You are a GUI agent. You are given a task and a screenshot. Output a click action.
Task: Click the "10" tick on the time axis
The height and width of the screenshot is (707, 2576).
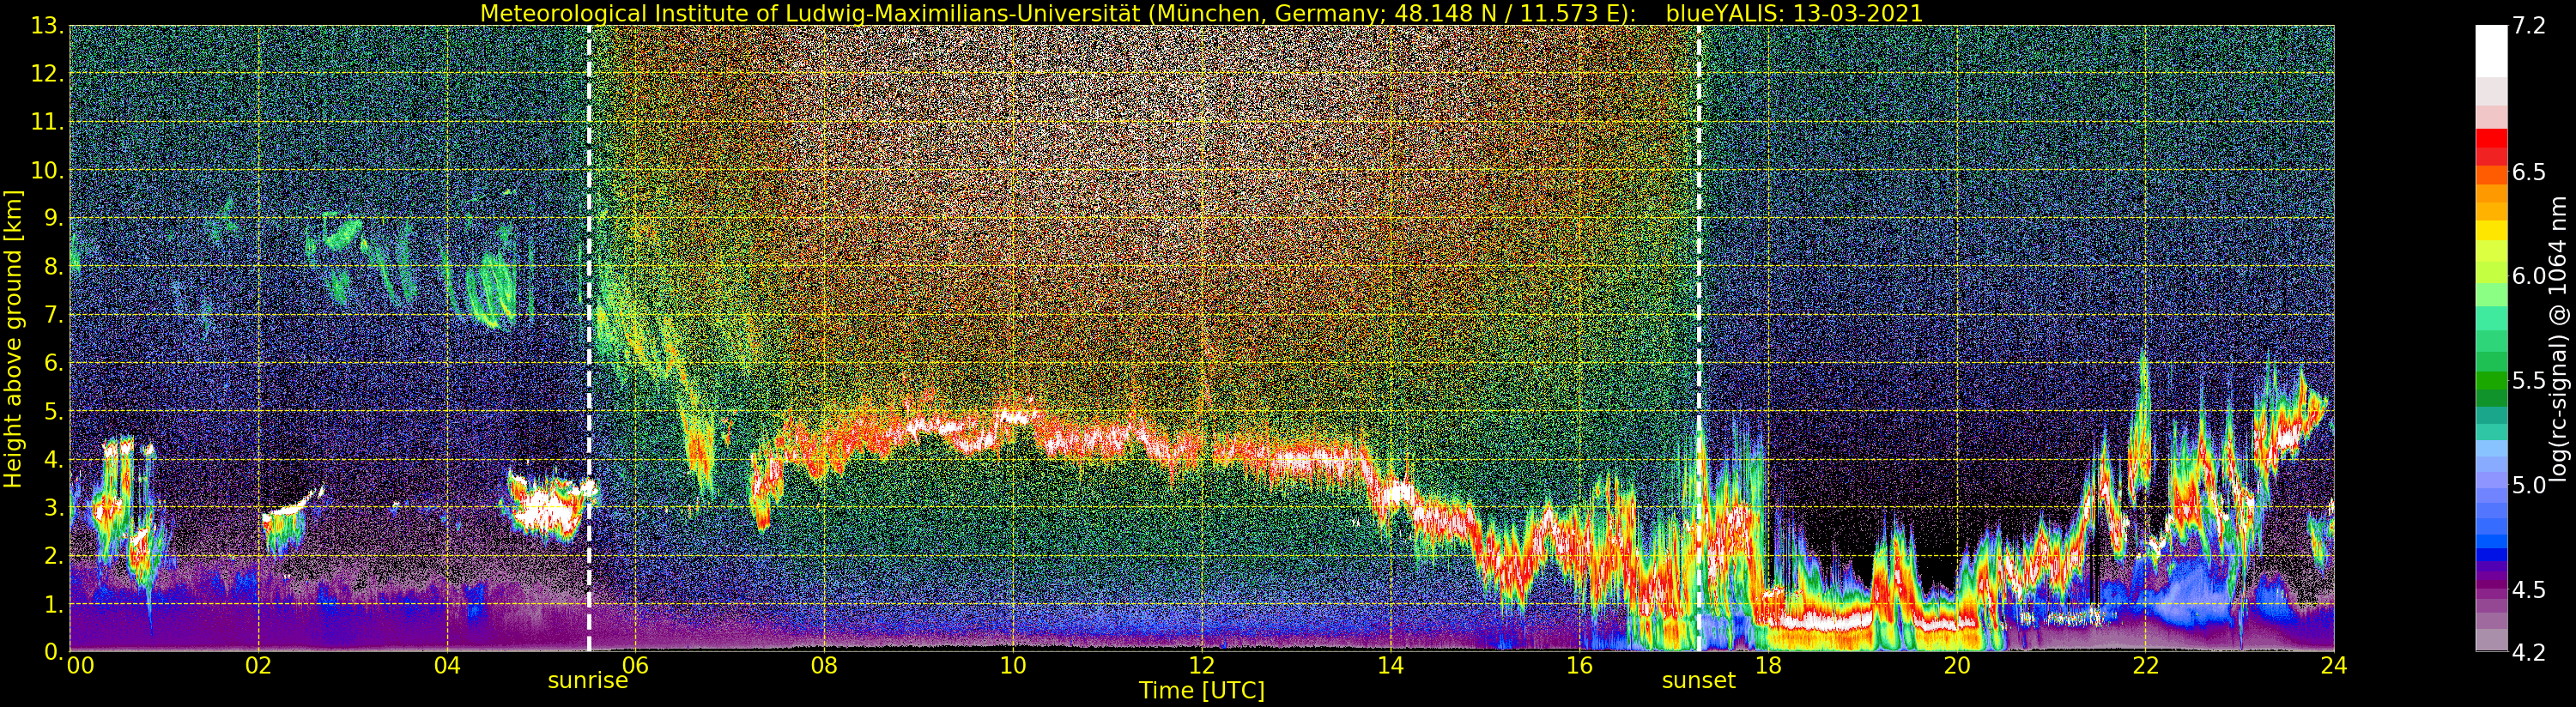pyautogui.click(x=1013, y=666)
